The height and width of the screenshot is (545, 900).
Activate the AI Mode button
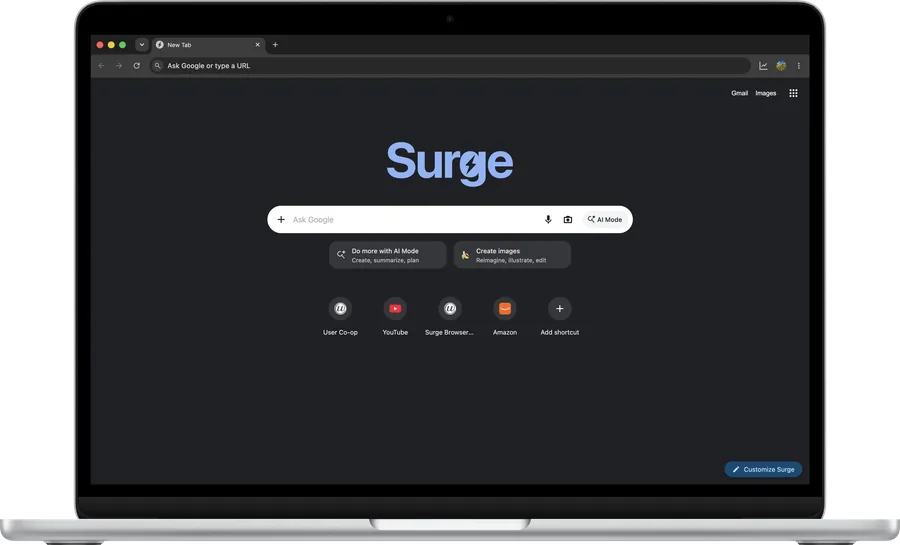(x=605, y=220)
